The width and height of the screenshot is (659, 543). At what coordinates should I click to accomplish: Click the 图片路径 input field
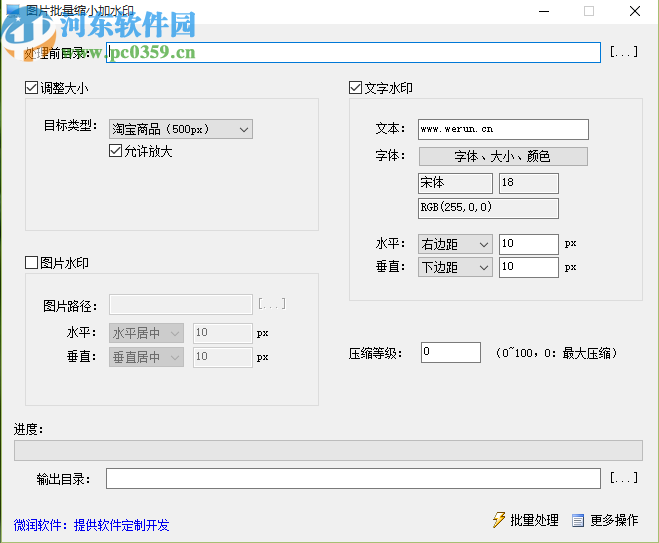tap(181, 304)
